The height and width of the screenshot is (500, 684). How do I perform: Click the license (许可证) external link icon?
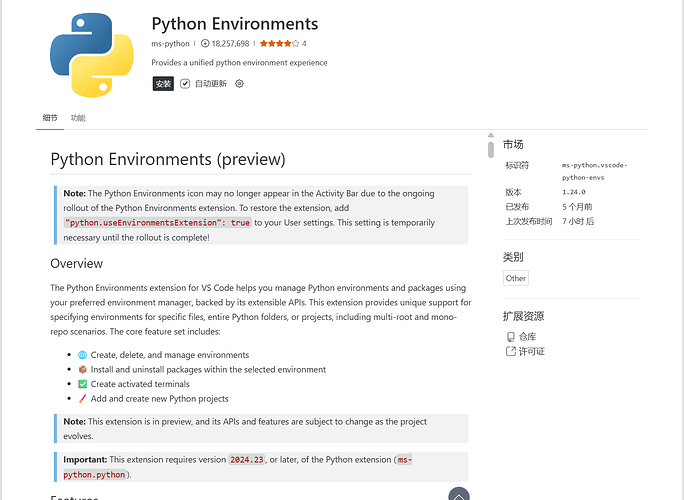[510, 351]
